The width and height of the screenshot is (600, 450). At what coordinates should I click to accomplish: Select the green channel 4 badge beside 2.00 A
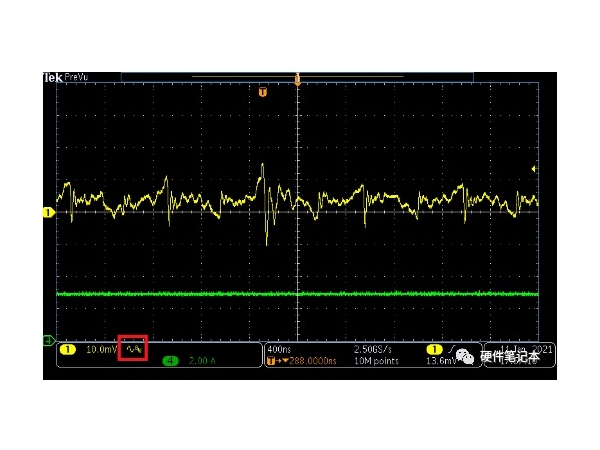pyautogui.click(x=170, y=361)
